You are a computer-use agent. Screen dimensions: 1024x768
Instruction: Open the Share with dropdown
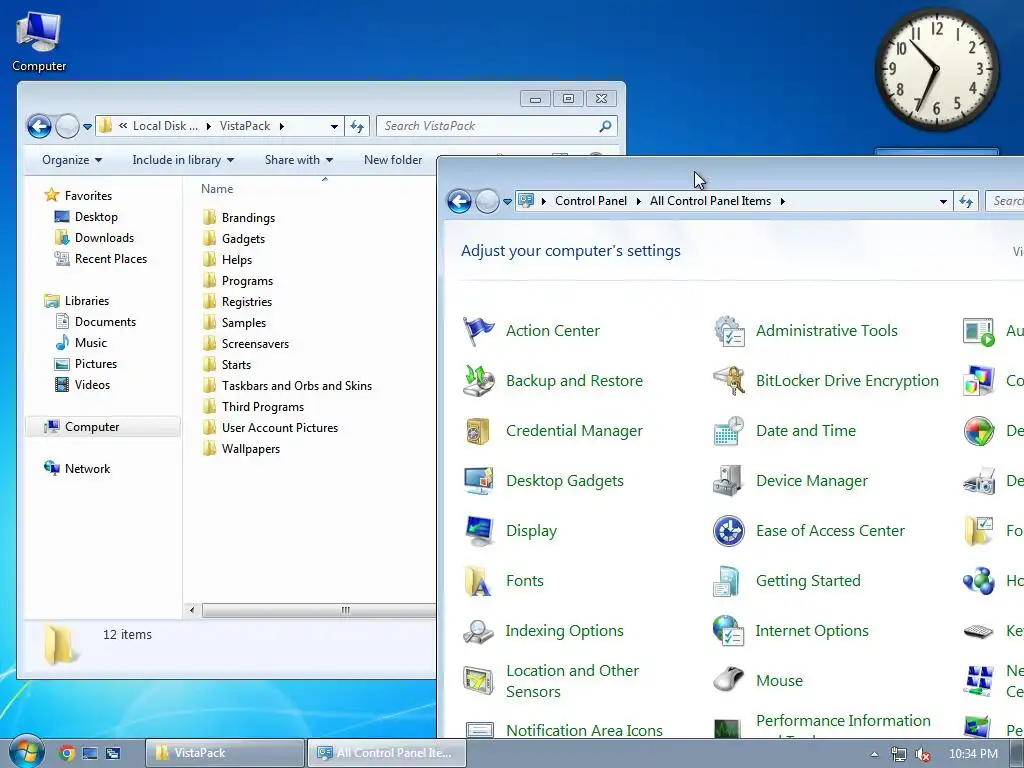pos(298,160)
